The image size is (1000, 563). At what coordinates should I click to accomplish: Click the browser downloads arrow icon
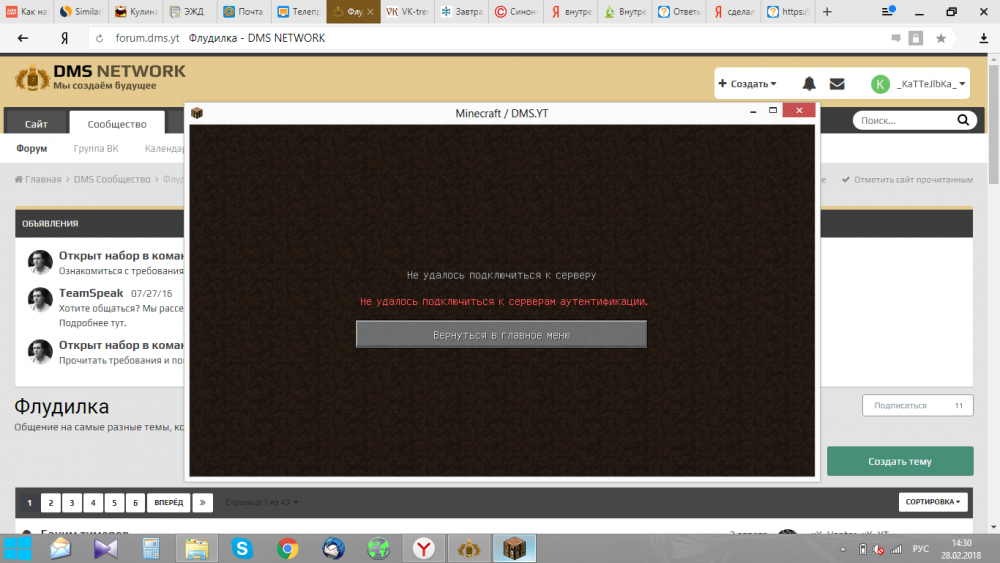click(980, 38)
